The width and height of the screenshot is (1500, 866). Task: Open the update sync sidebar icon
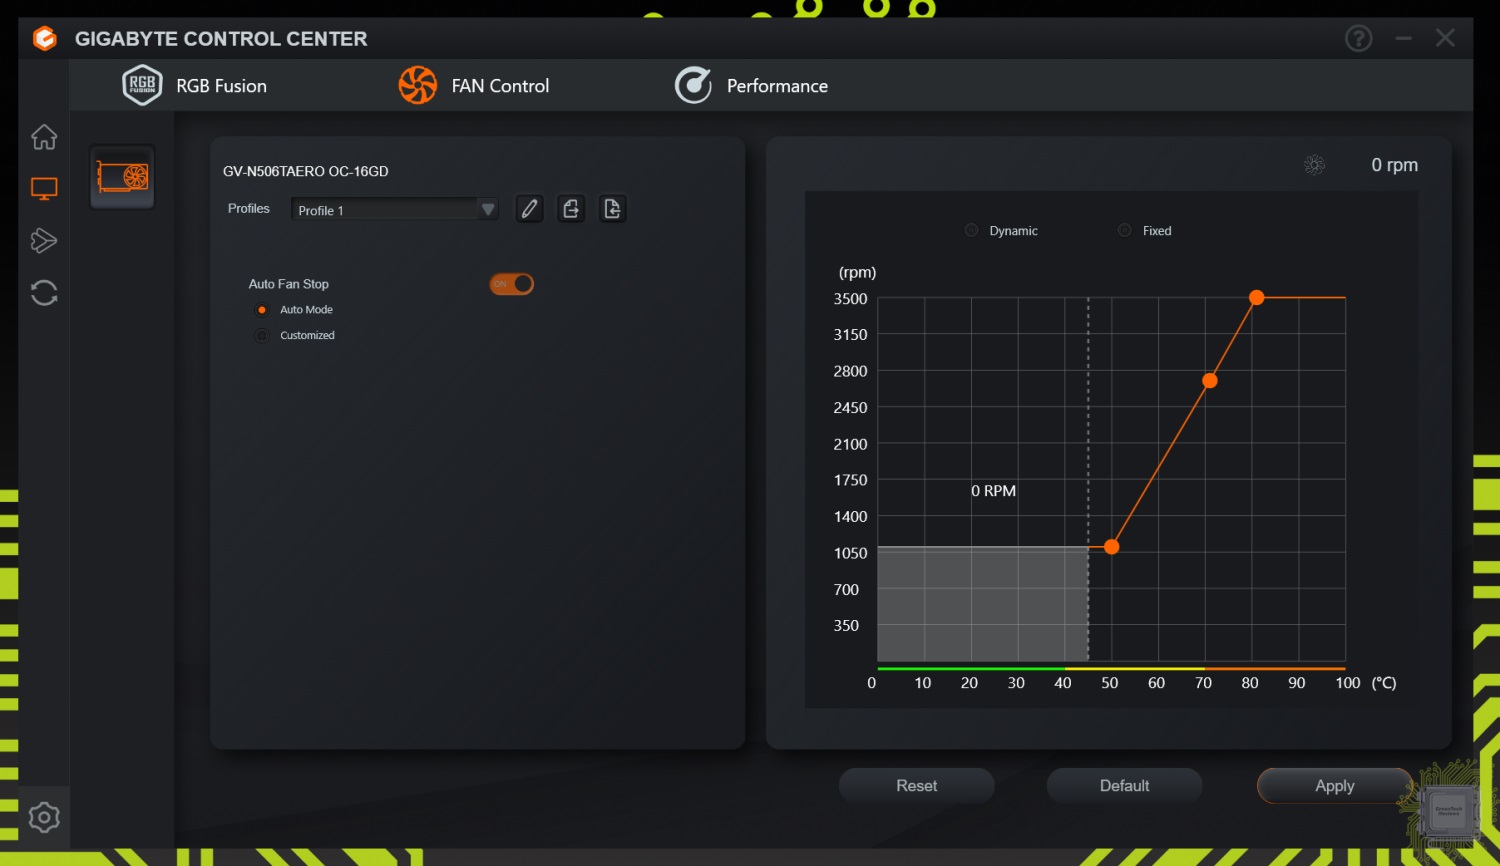point(44,292)
